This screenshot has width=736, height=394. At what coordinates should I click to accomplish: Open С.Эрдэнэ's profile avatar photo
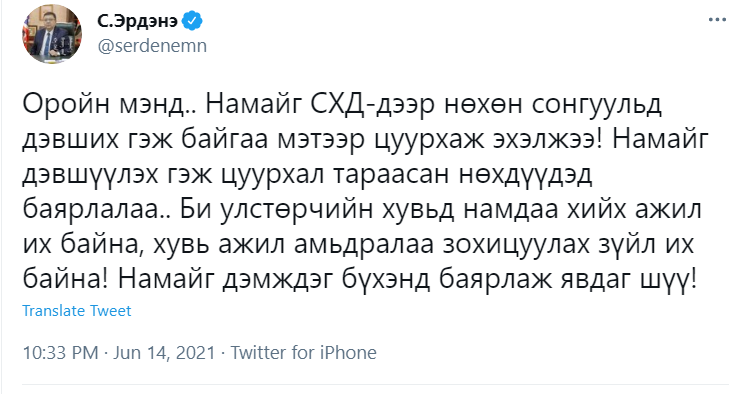[x=52, y=36]
